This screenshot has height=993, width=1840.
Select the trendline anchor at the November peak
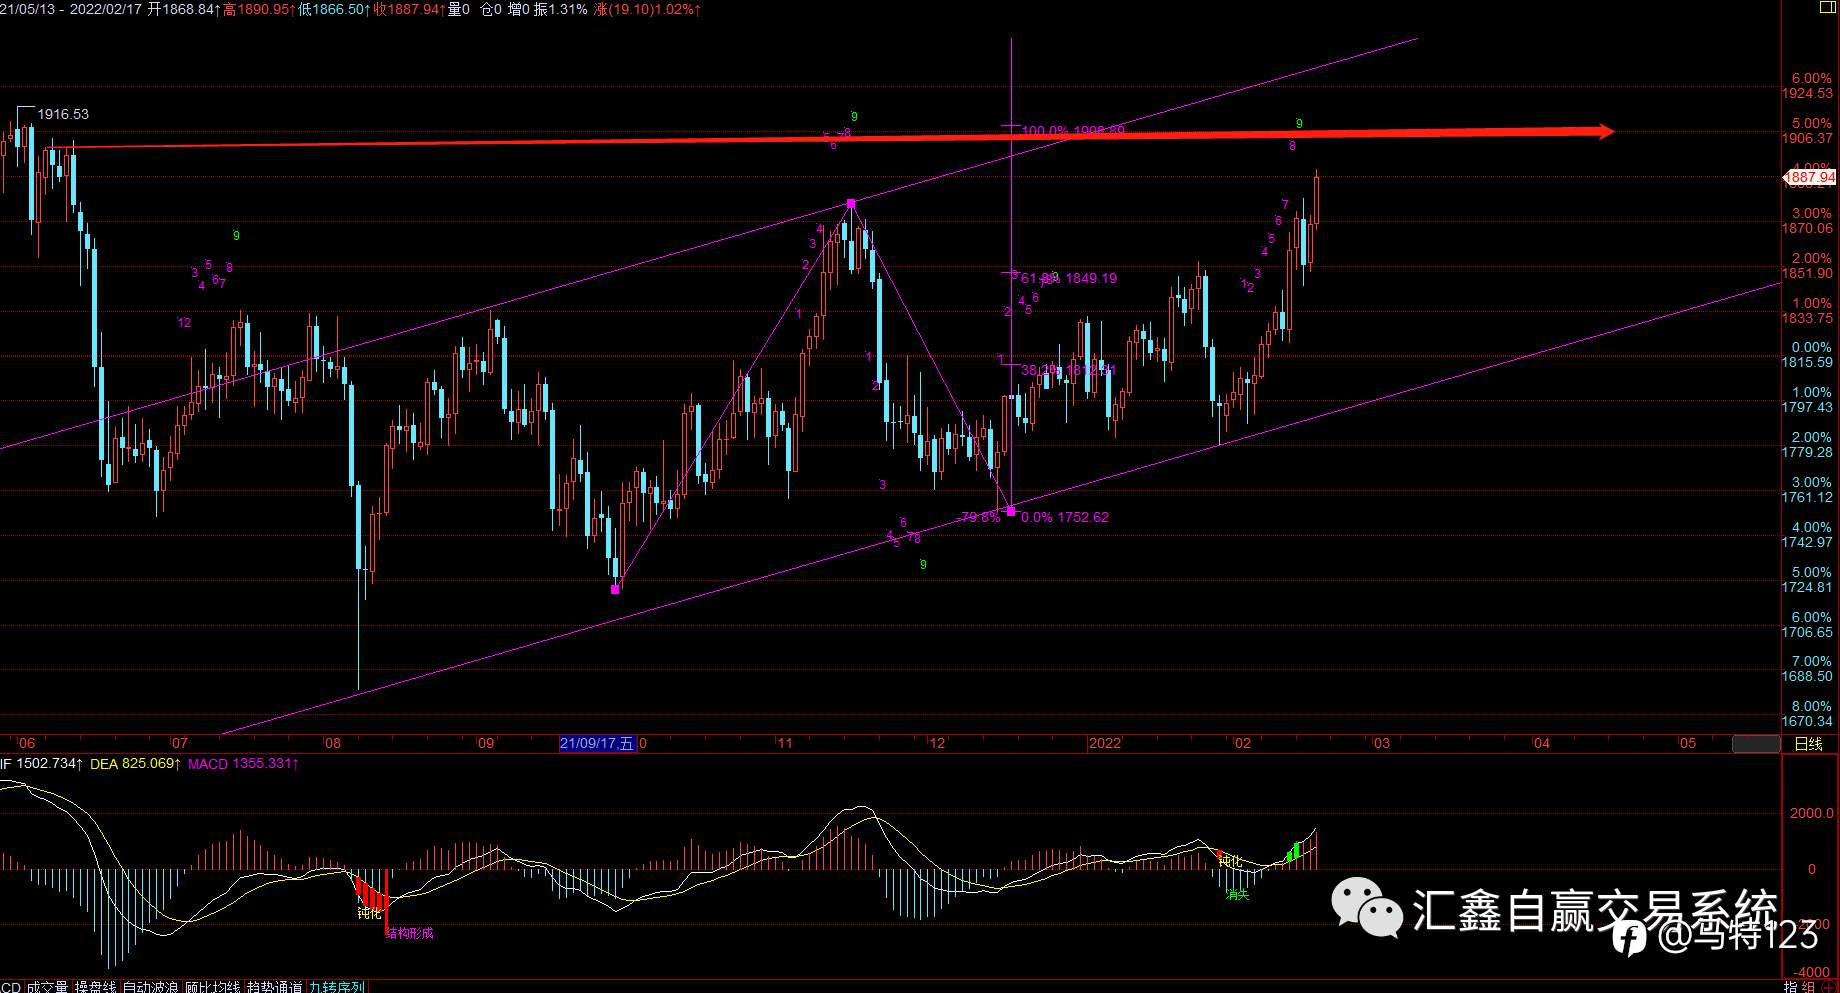pos(851,204)
